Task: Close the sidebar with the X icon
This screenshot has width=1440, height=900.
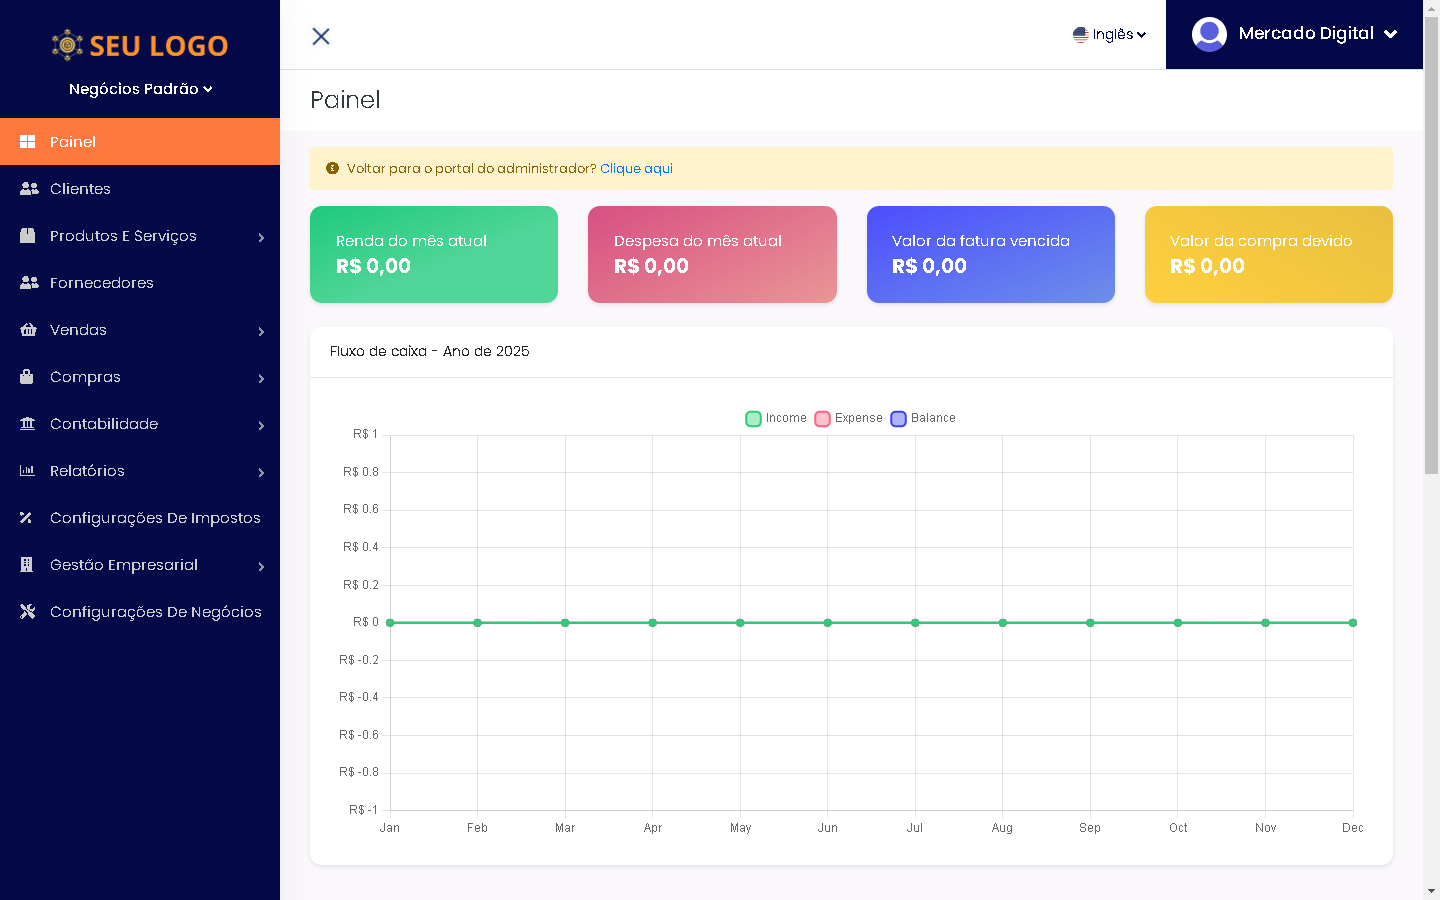Action: pos(321,36)
